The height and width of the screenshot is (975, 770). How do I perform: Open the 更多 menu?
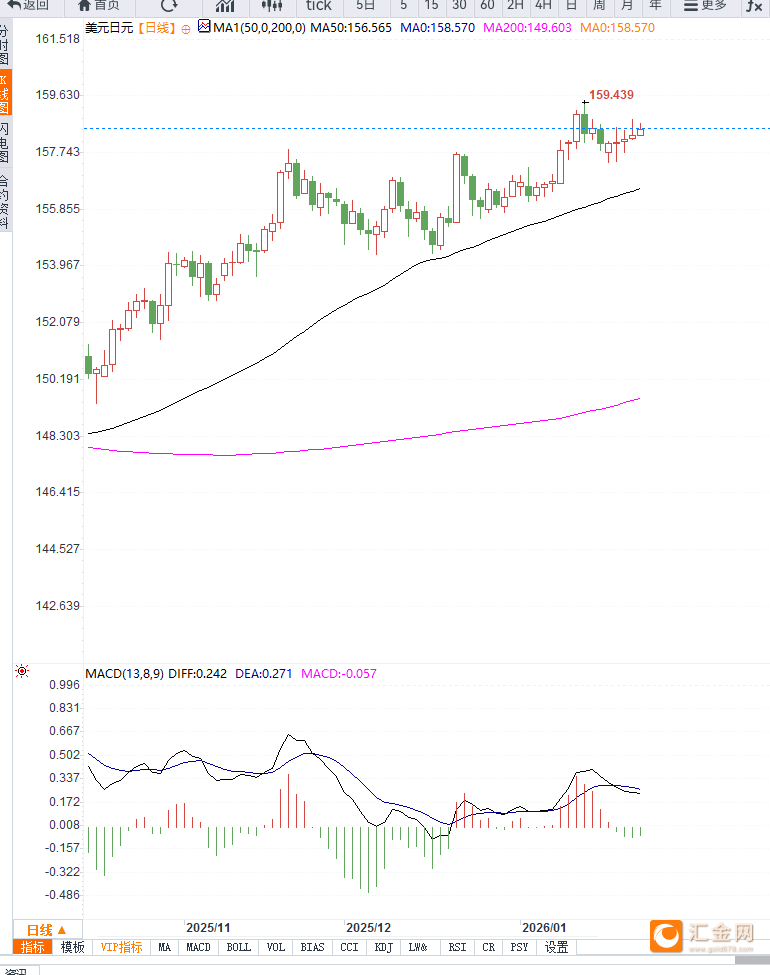(x=705, y=5)
